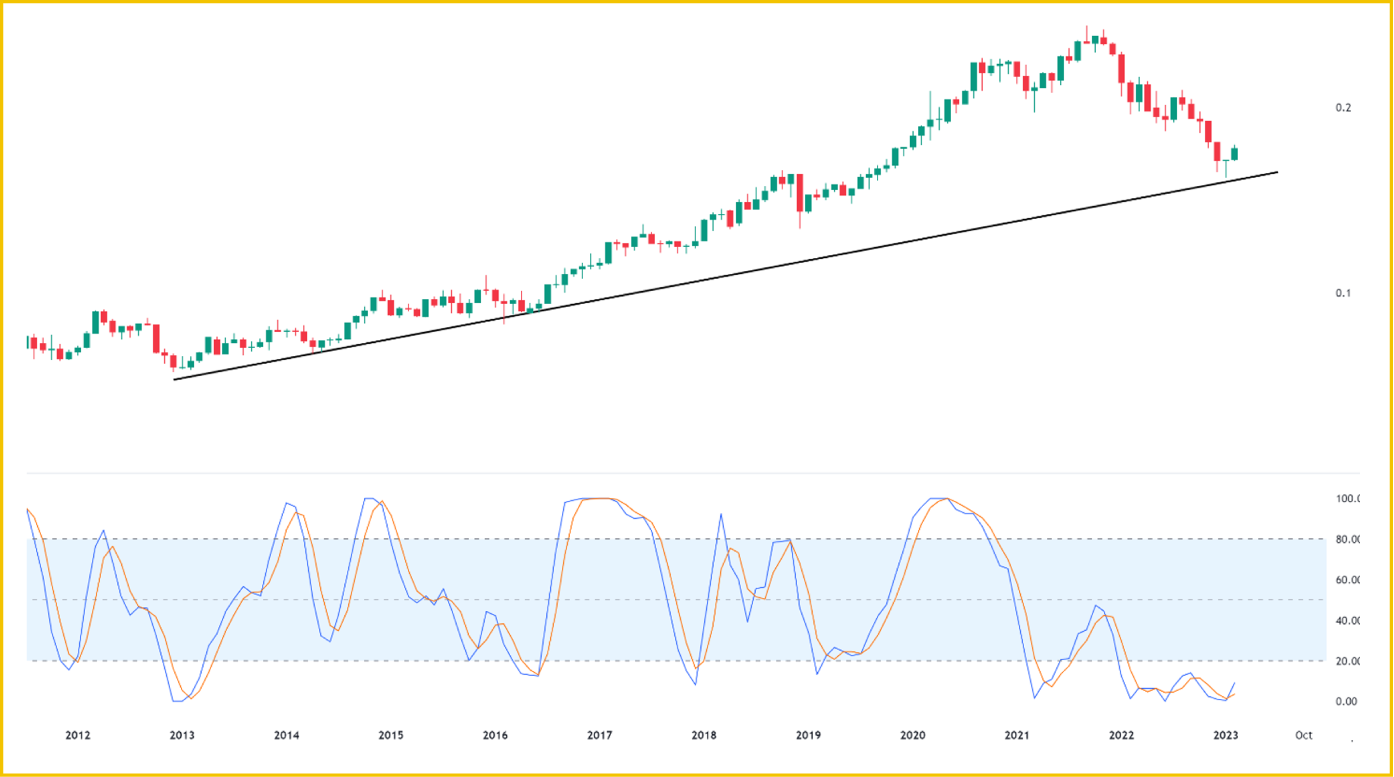Click the last green candlestick in 2023
This screenshot has width=1394, height=777.
pos(1236,153)
